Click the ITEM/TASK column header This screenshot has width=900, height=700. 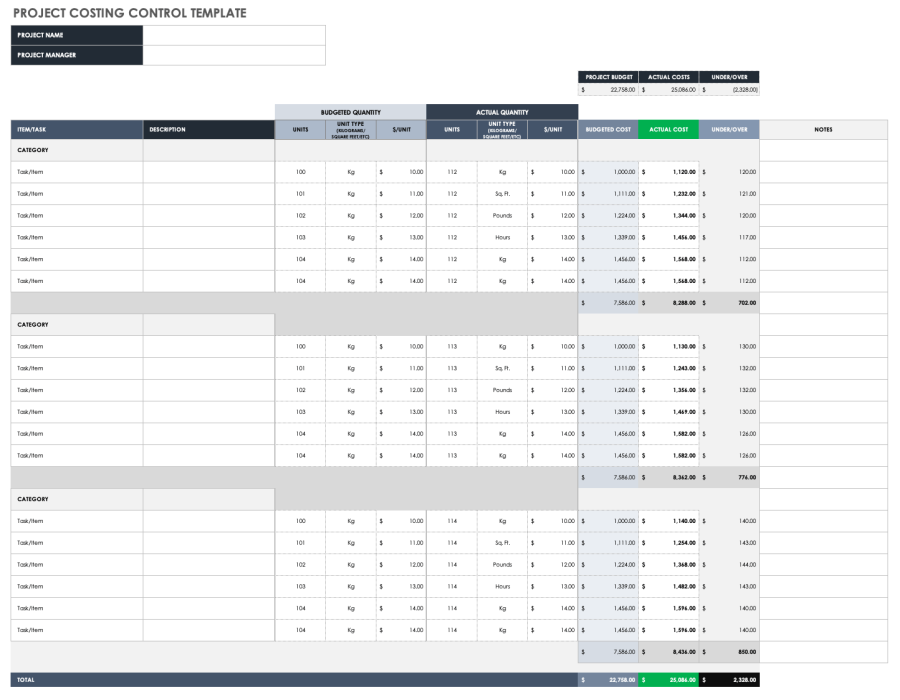click(x=77, y=129)
